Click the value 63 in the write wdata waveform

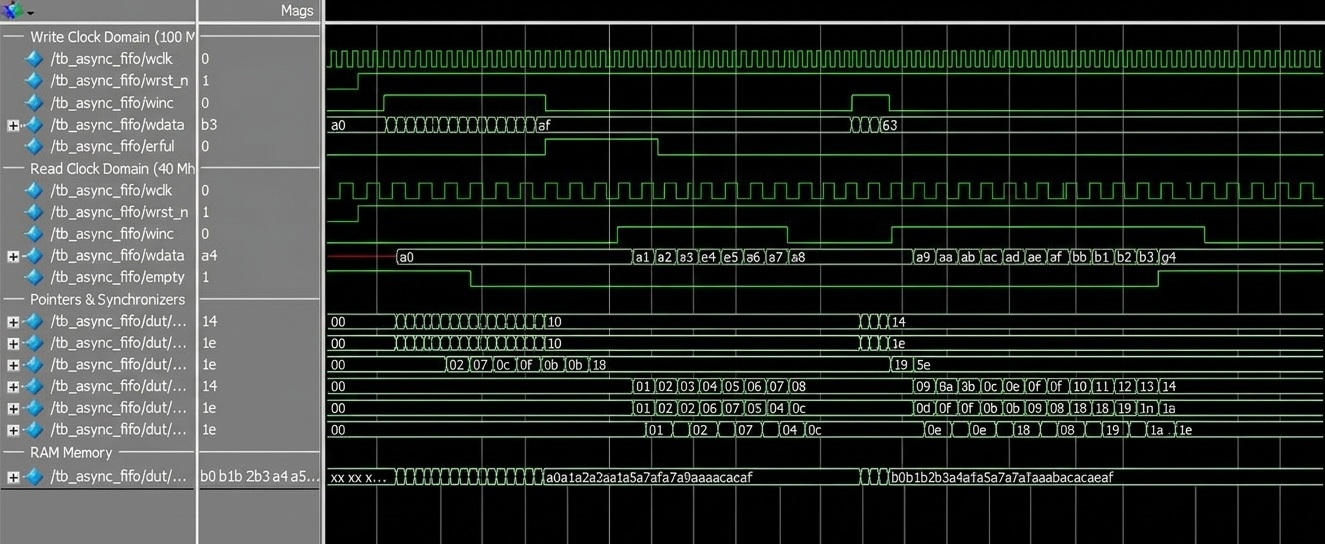click(889, 125)
